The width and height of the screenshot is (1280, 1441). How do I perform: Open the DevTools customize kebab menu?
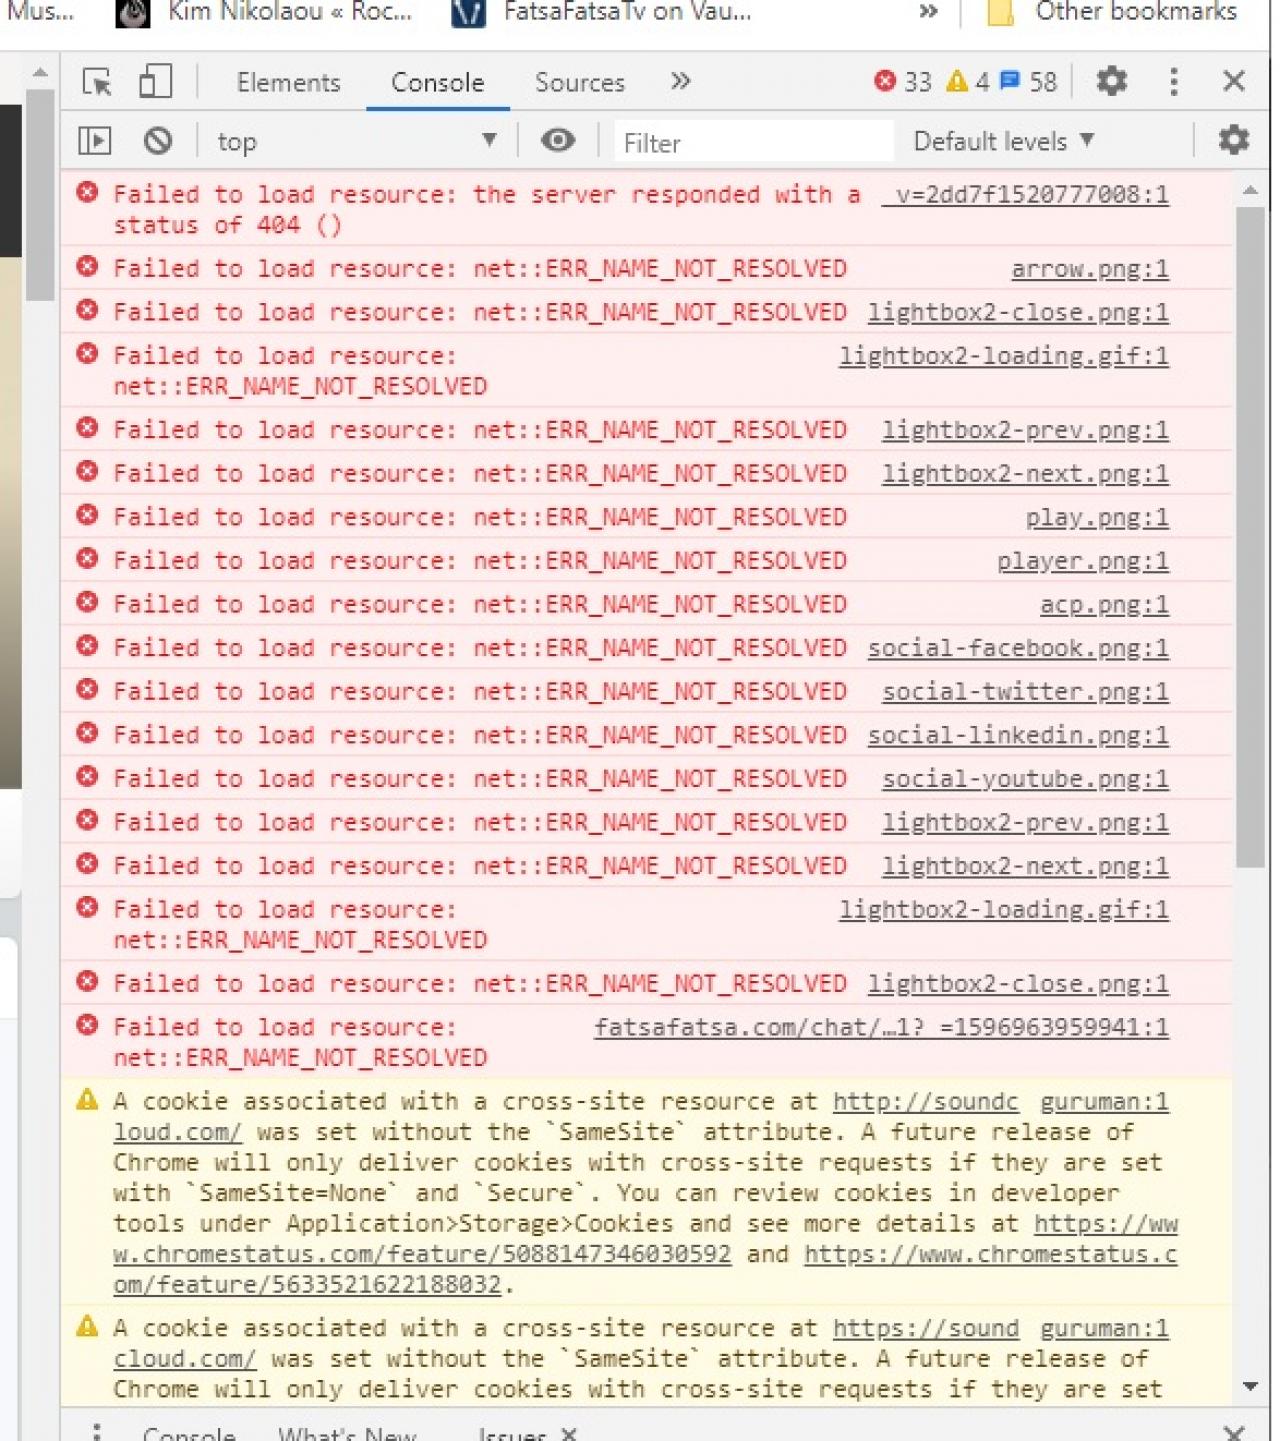[x=1174, y=81]
